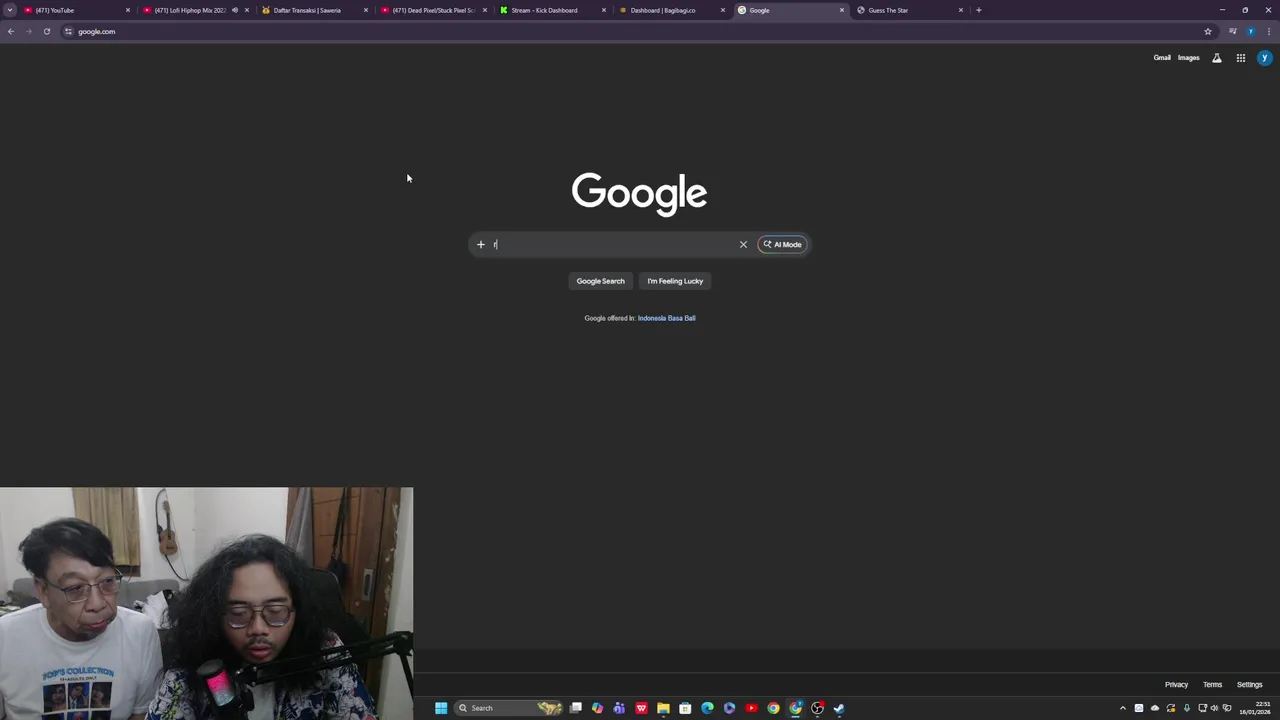The height and width of the screenshot is (720, 1280).
Task: Open the Gmail link
Action: (1162, 58)
